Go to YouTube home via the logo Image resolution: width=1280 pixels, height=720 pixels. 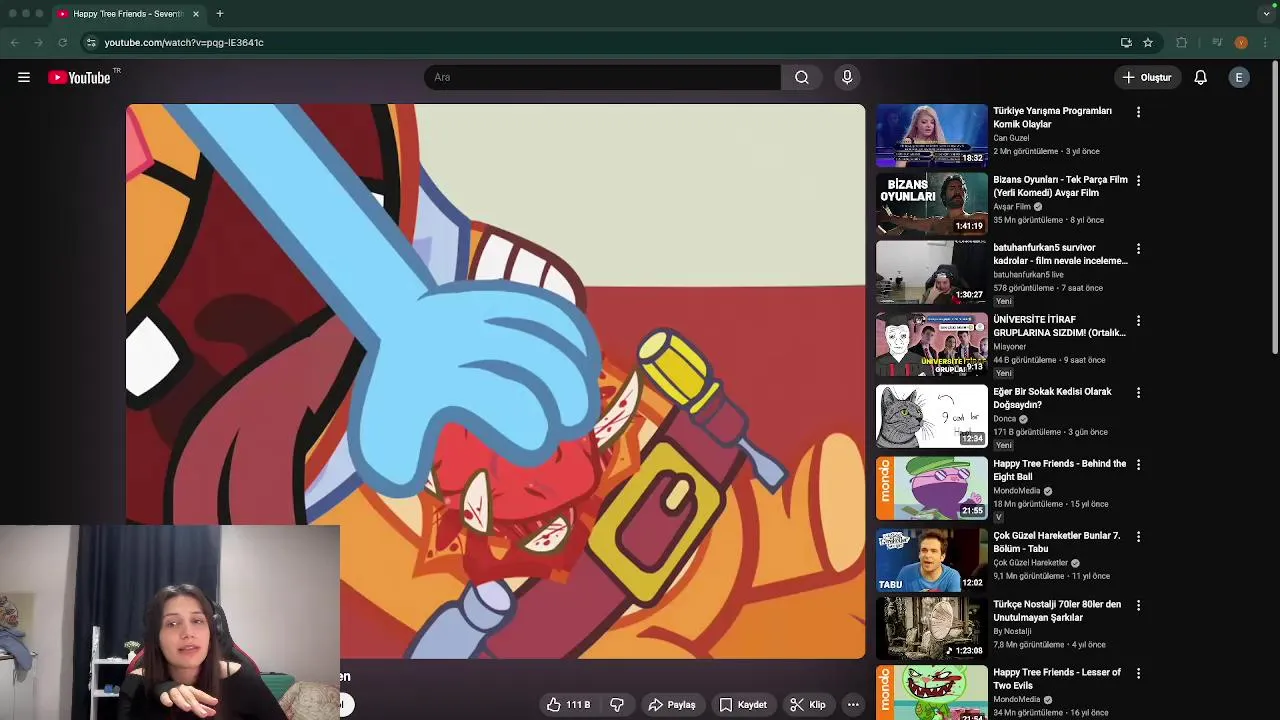[79, 77]
